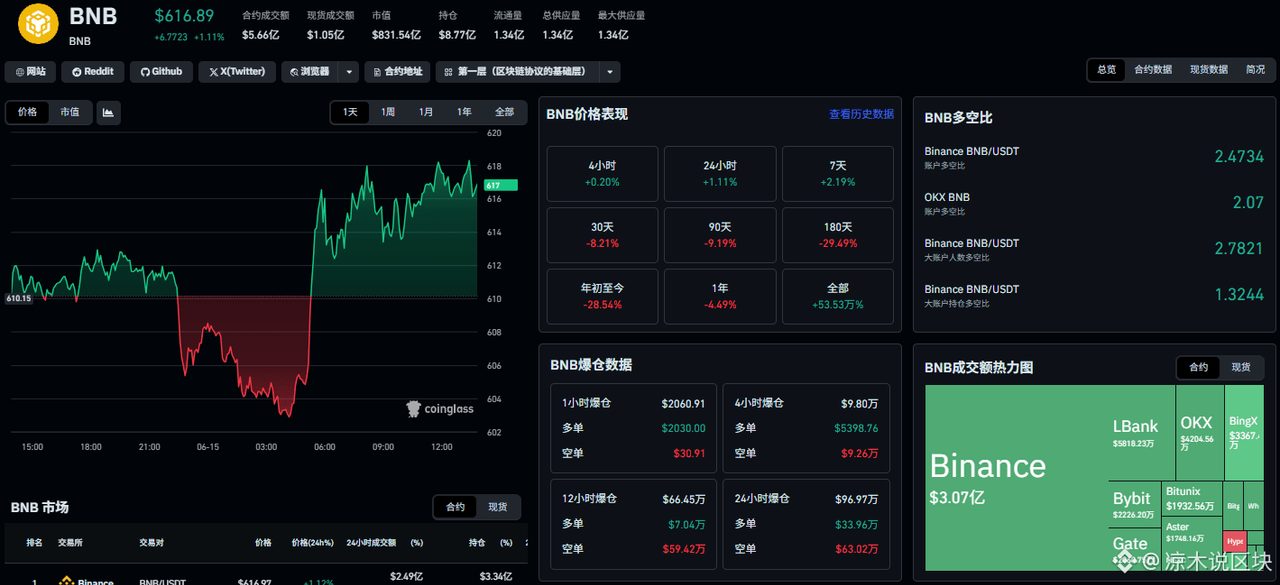This screenshot has width=1280, height=585.
Task: Select the 全部 time range
Action: [504, 112]
